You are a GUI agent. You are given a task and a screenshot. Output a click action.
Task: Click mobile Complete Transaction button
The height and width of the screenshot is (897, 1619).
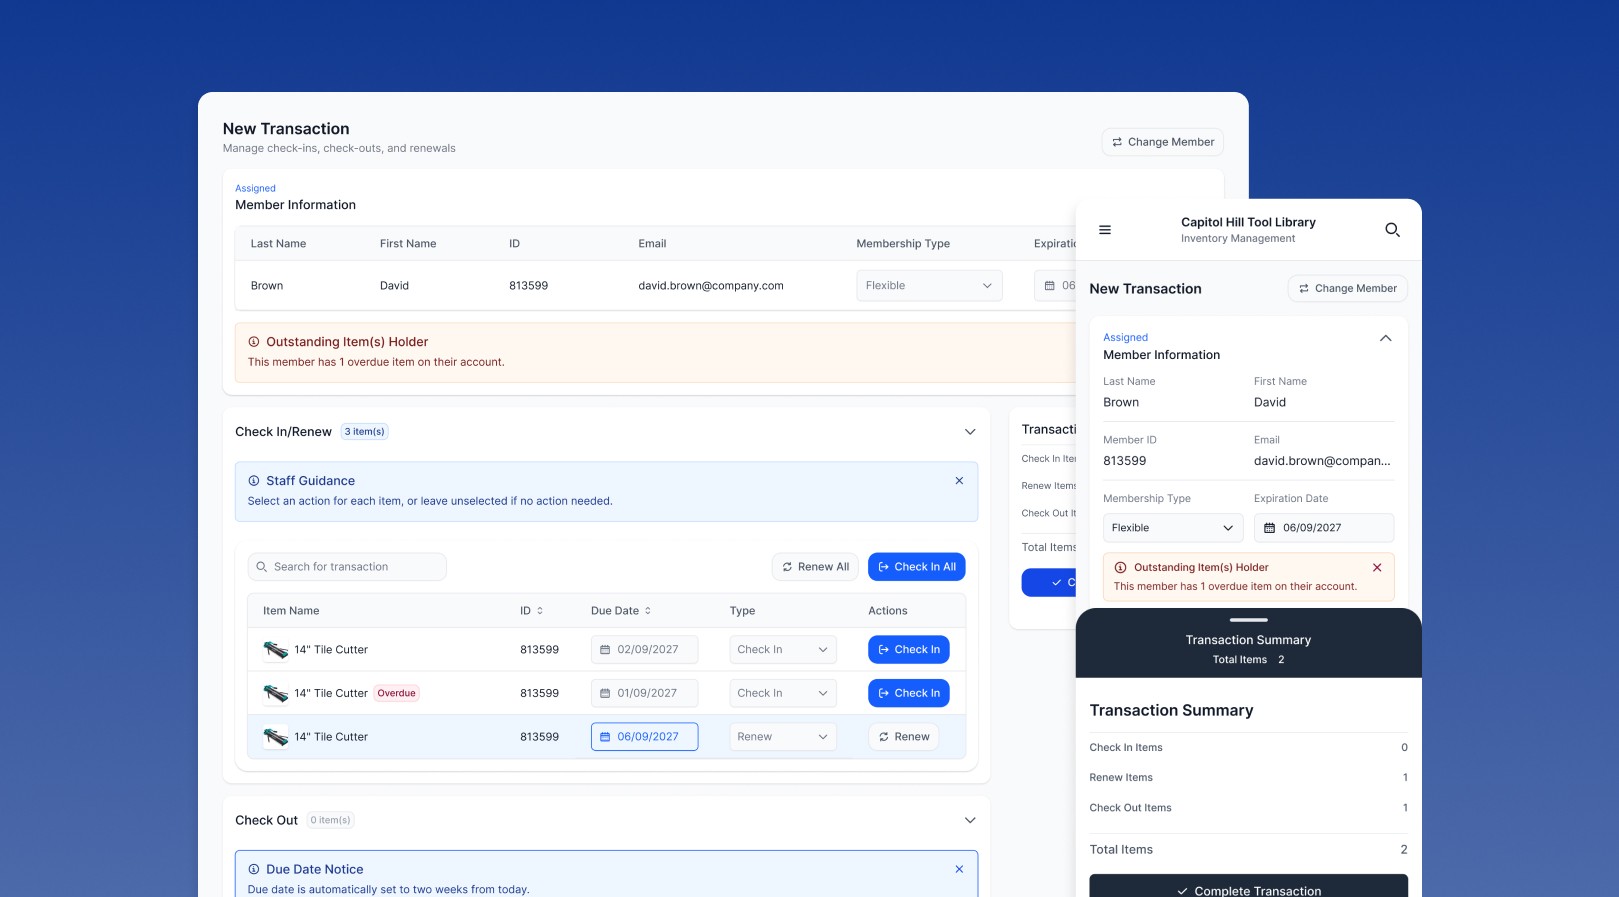point(1248,886)
